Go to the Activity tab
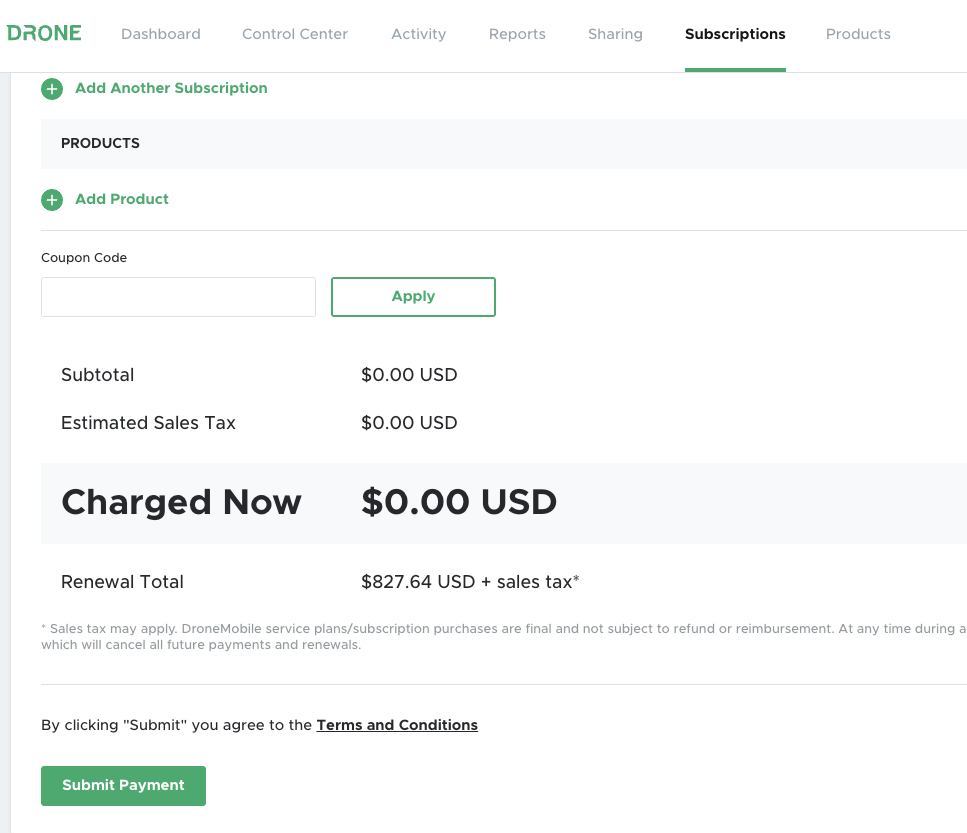The width and height of the screenshot is (967, 833). 419,34
